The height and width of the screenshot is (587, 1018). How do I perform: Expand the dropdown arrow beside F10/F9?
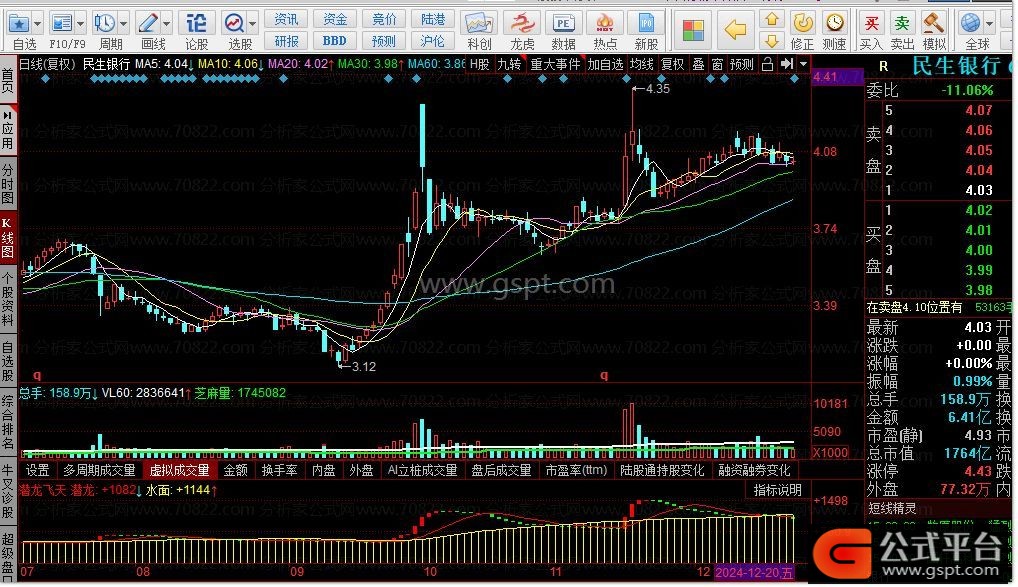[81, 25]
